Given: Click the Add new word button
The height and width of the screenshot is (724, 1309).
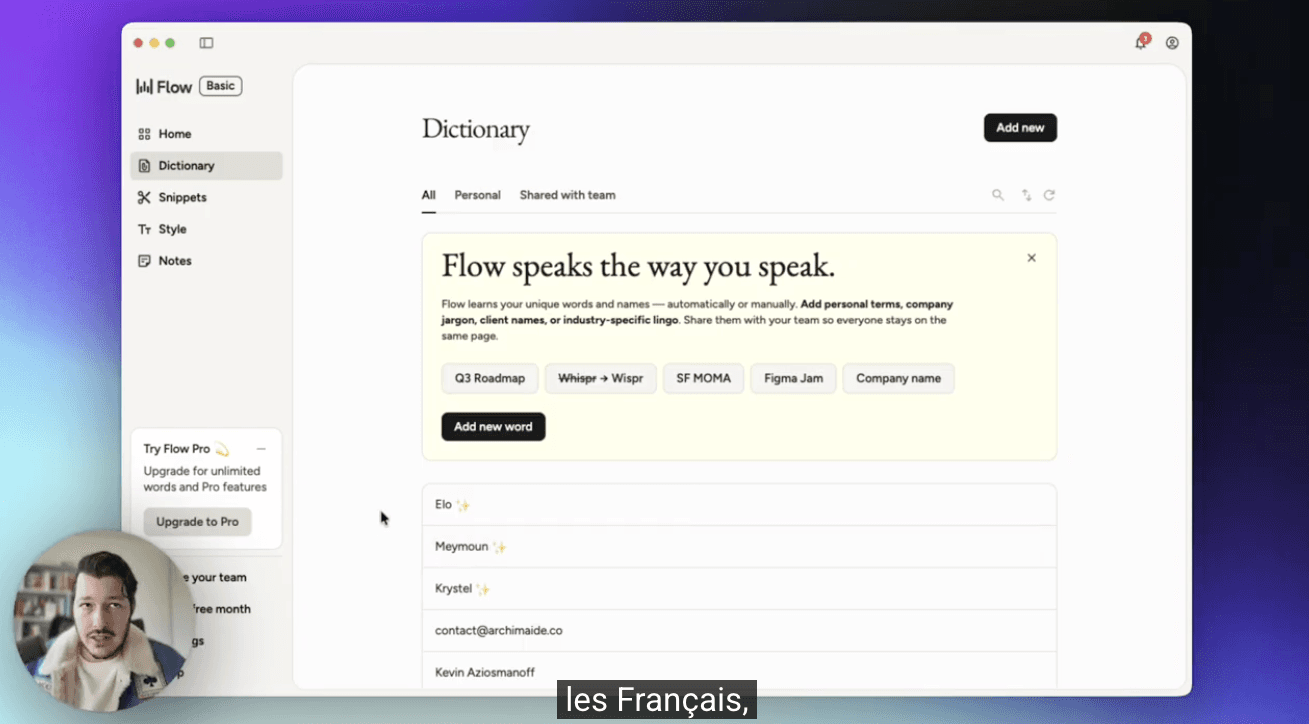Looking at the screenshot, I should click(x=493, y=427).
